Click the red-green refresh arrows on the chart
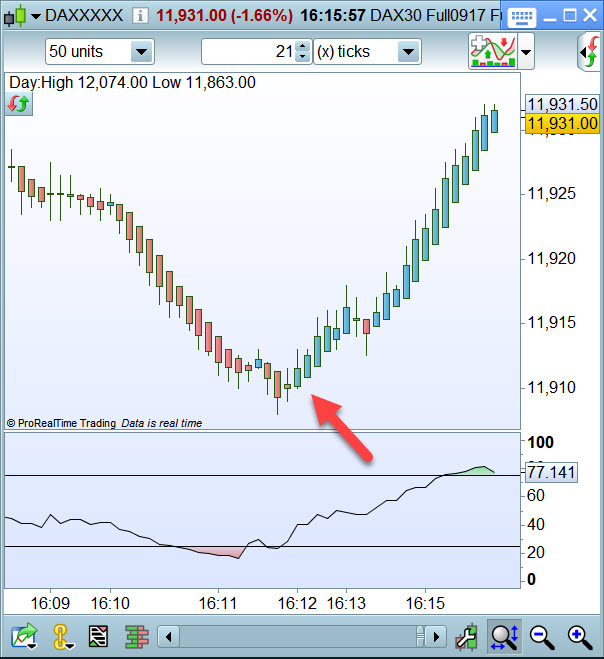 [18, 103]
